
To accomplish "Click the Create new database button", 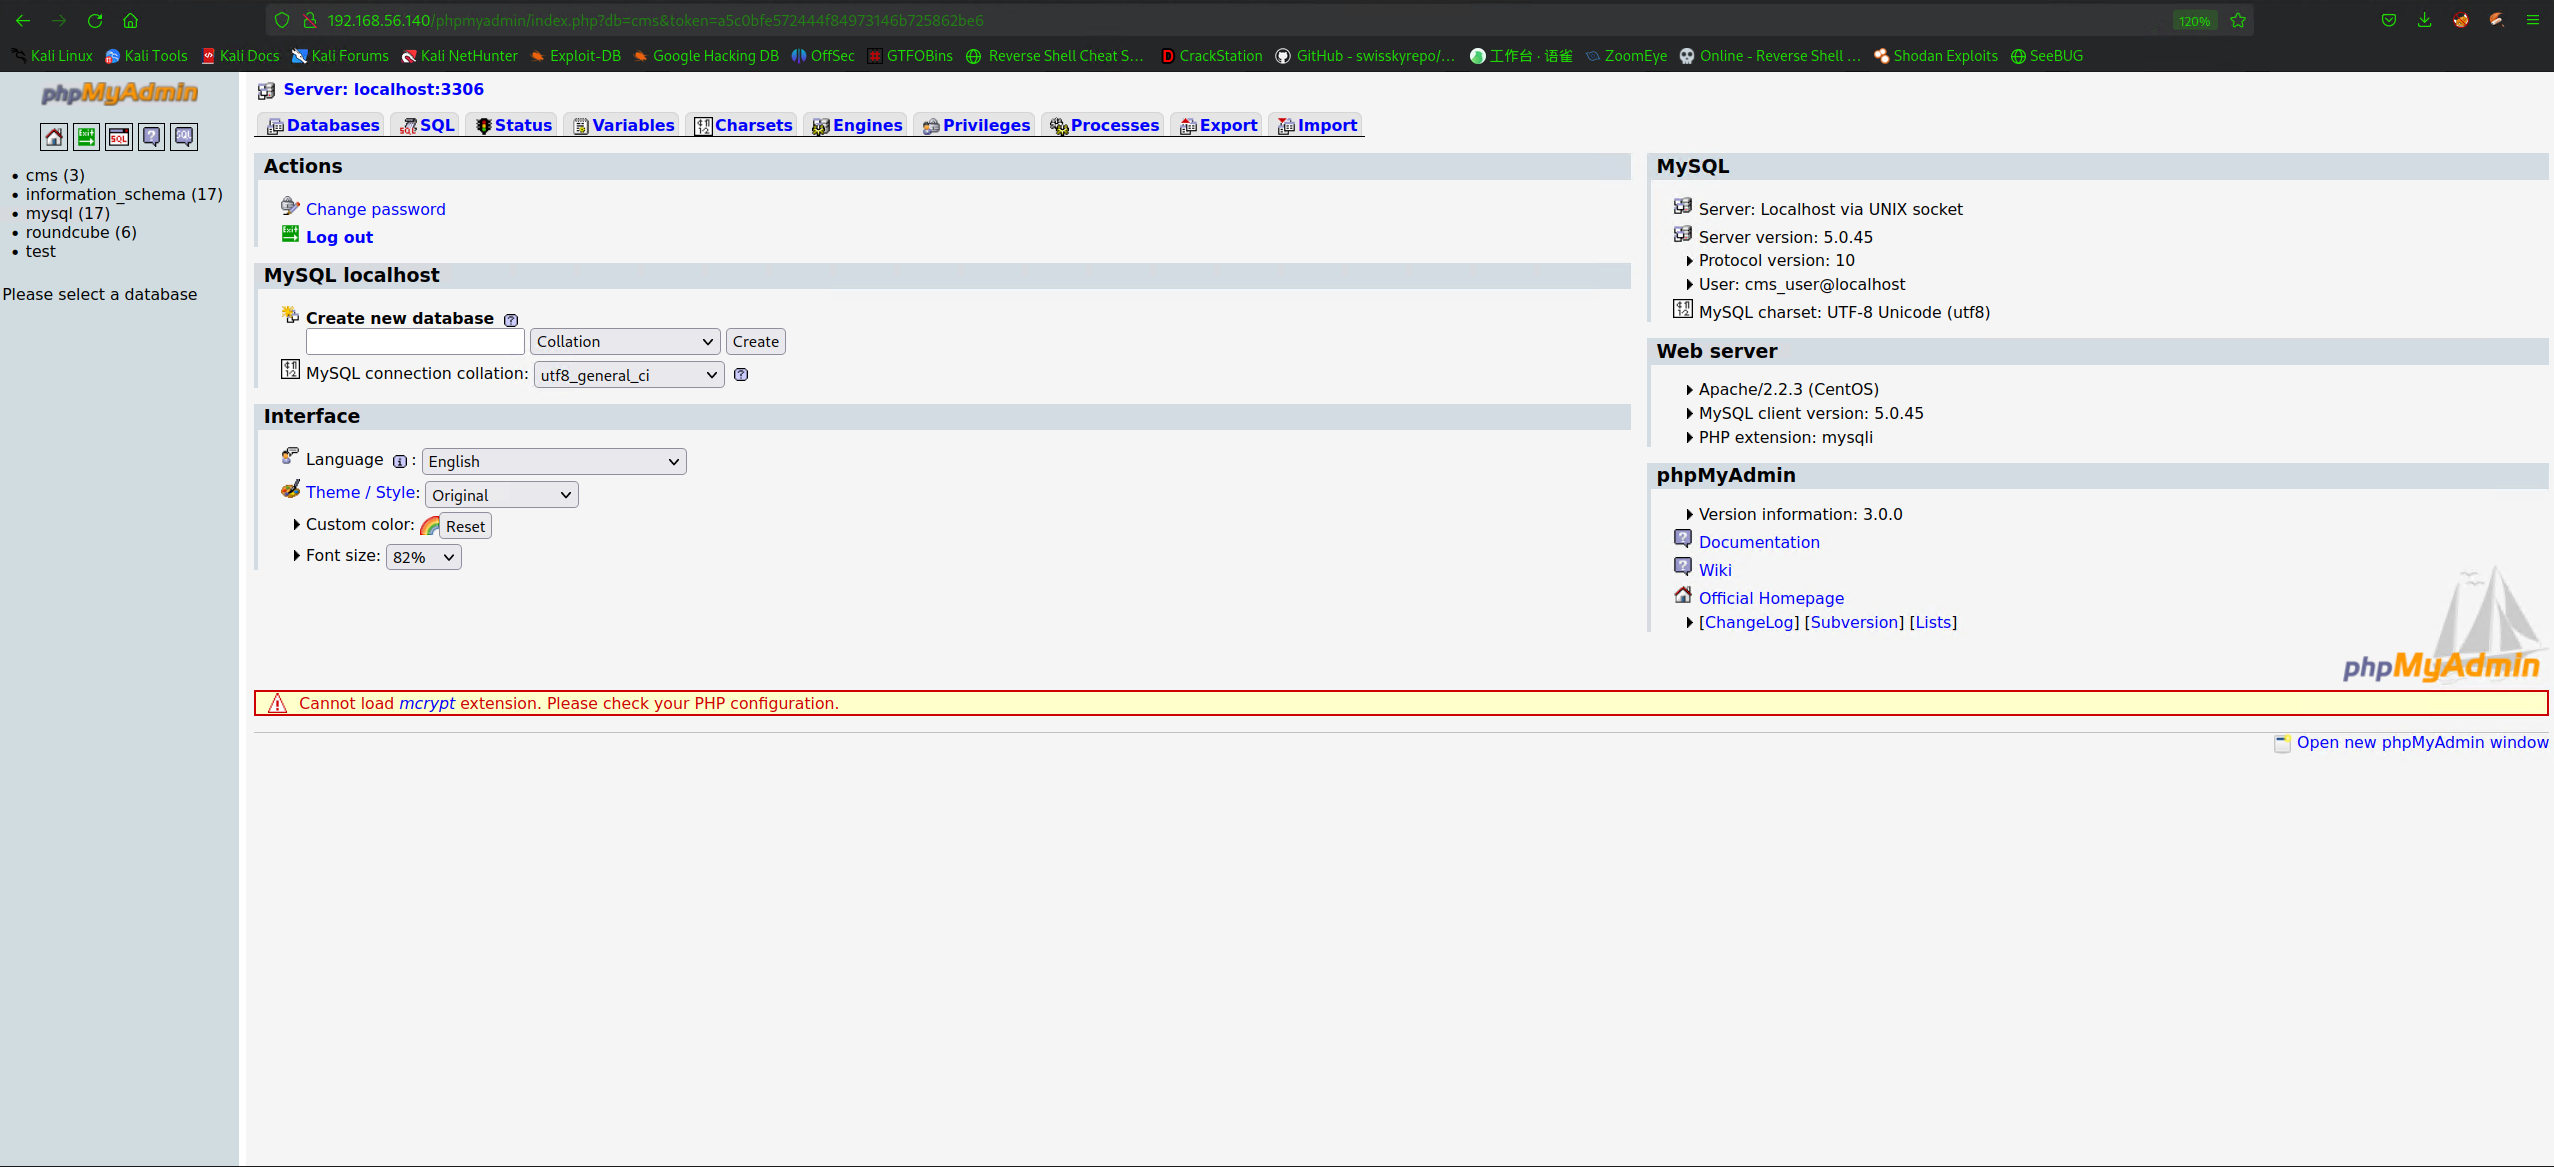I will point(753,341).
